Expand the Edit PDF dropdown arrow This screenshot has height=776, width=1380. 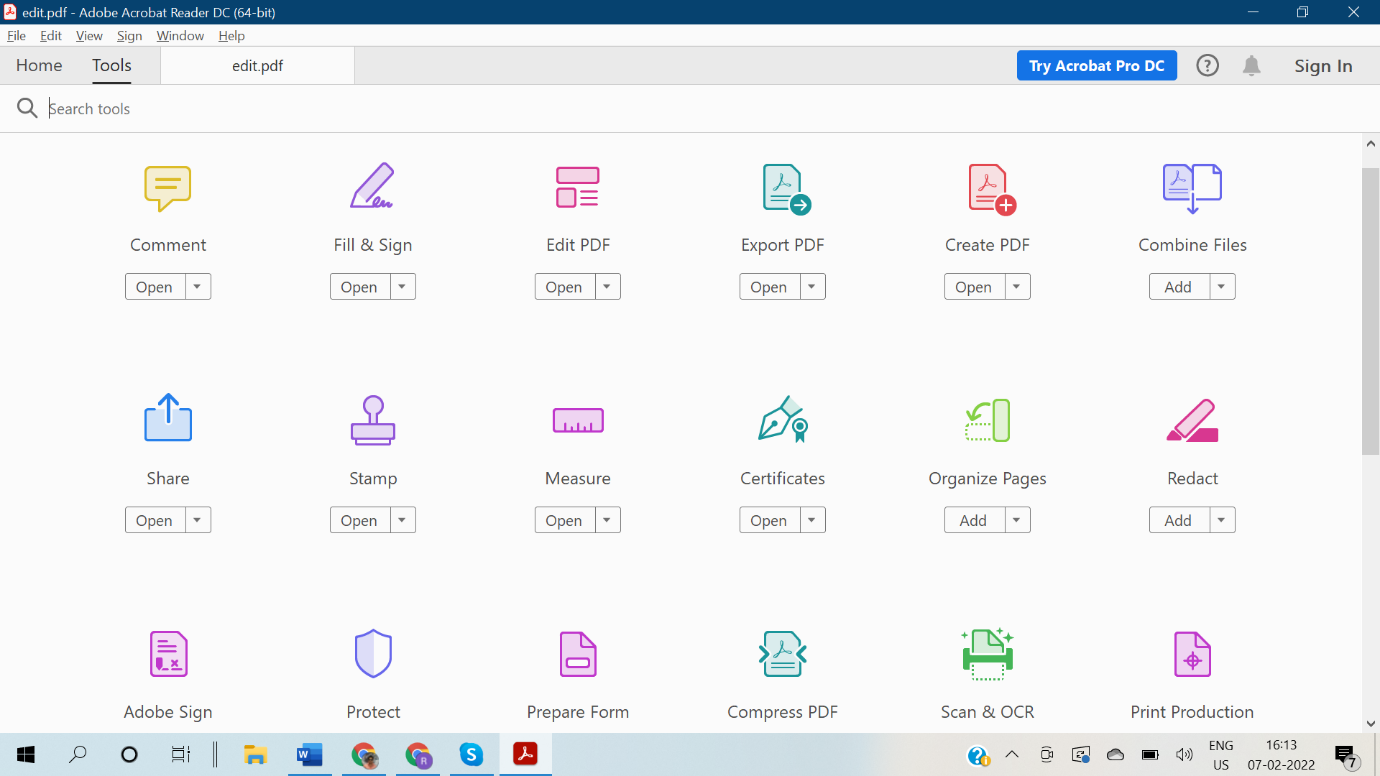[x=608, y=287]
